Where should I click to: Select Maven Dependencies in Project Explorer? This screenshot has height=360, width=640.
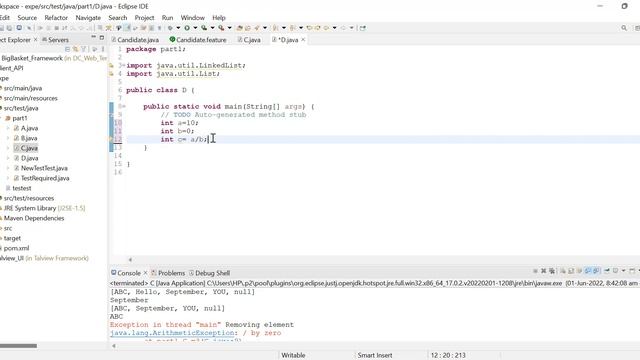click(34, 218)
